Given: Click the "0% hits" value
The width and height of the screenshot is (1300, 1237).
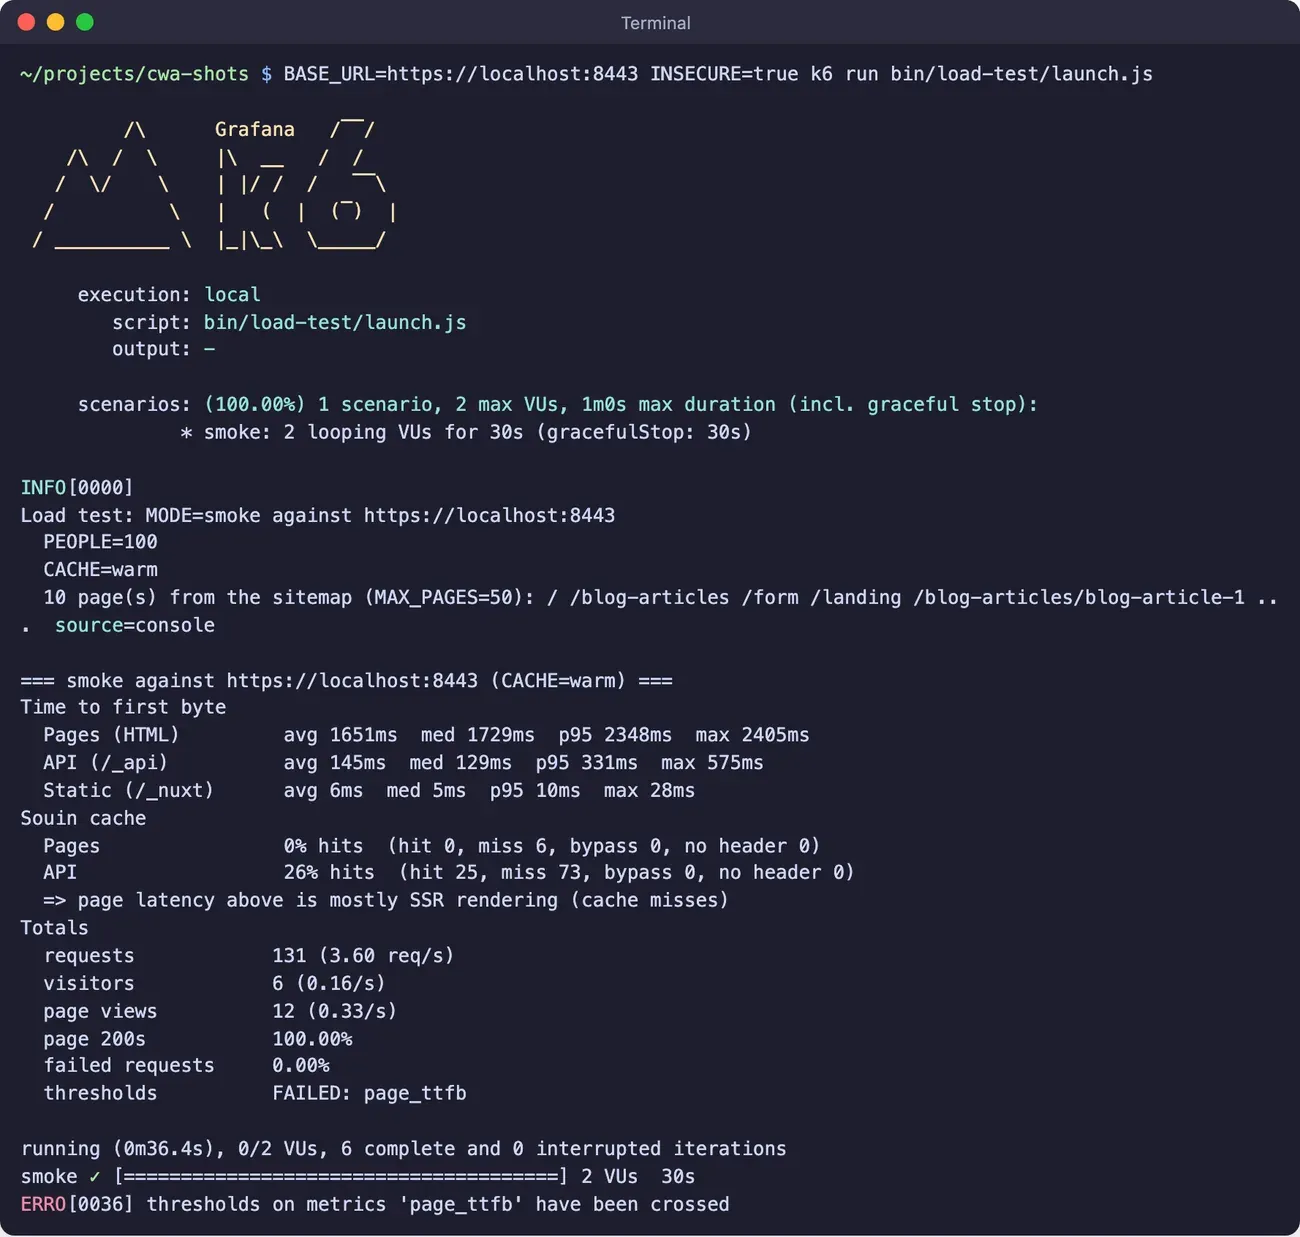Looking at the screenshot, I should click(x=323, y=846).
